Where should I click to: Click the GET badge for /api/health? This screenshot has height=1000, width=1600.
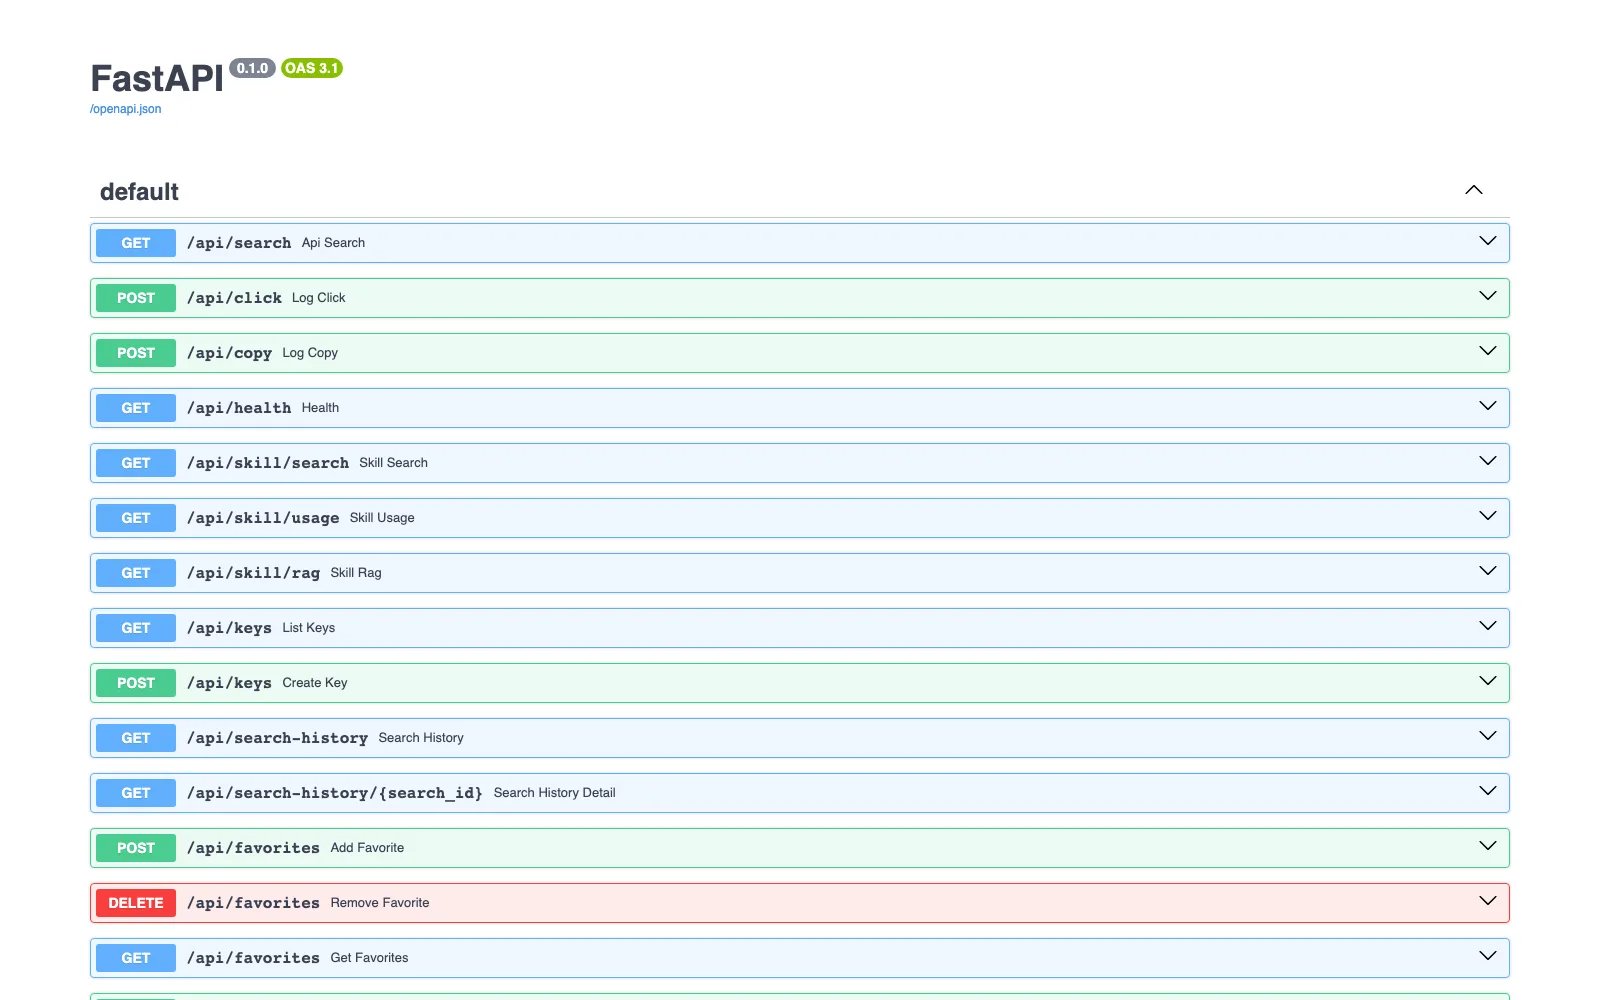point(136,408)
